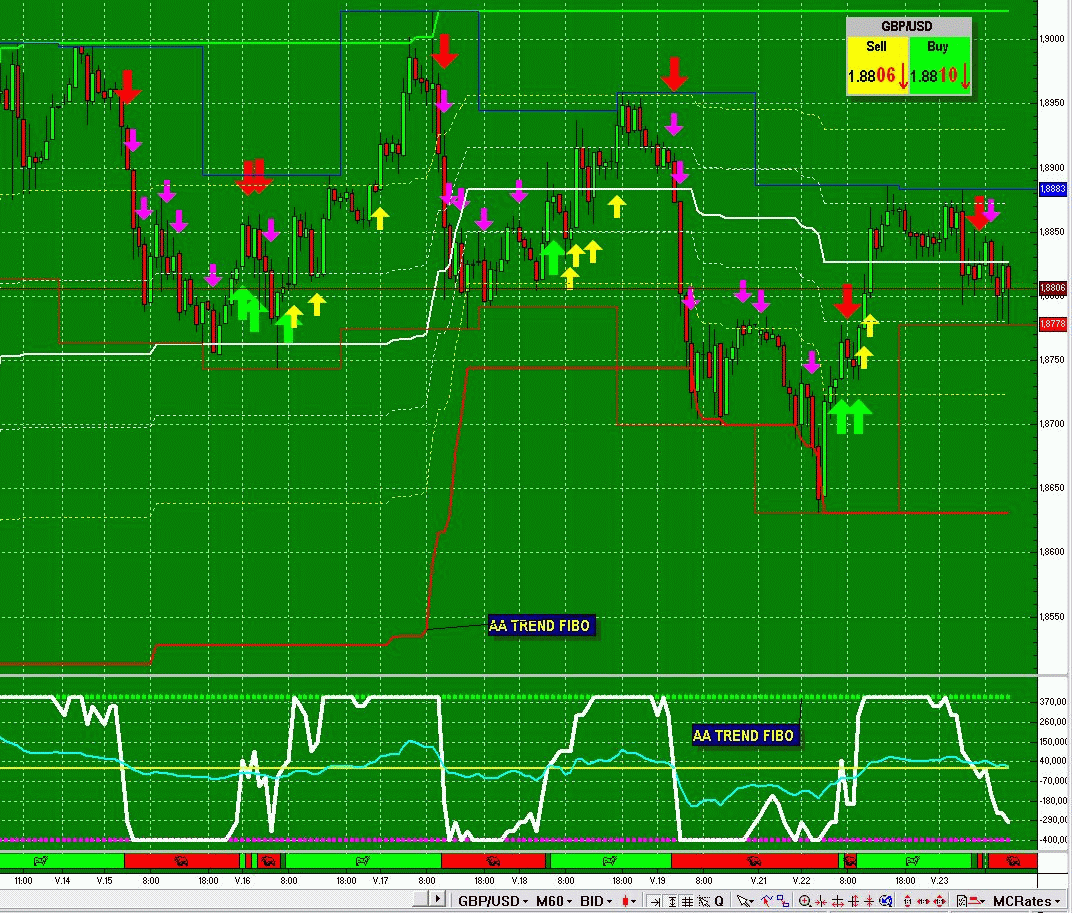Click the blue 1,8883 price tag

(x=1053, y=189)
